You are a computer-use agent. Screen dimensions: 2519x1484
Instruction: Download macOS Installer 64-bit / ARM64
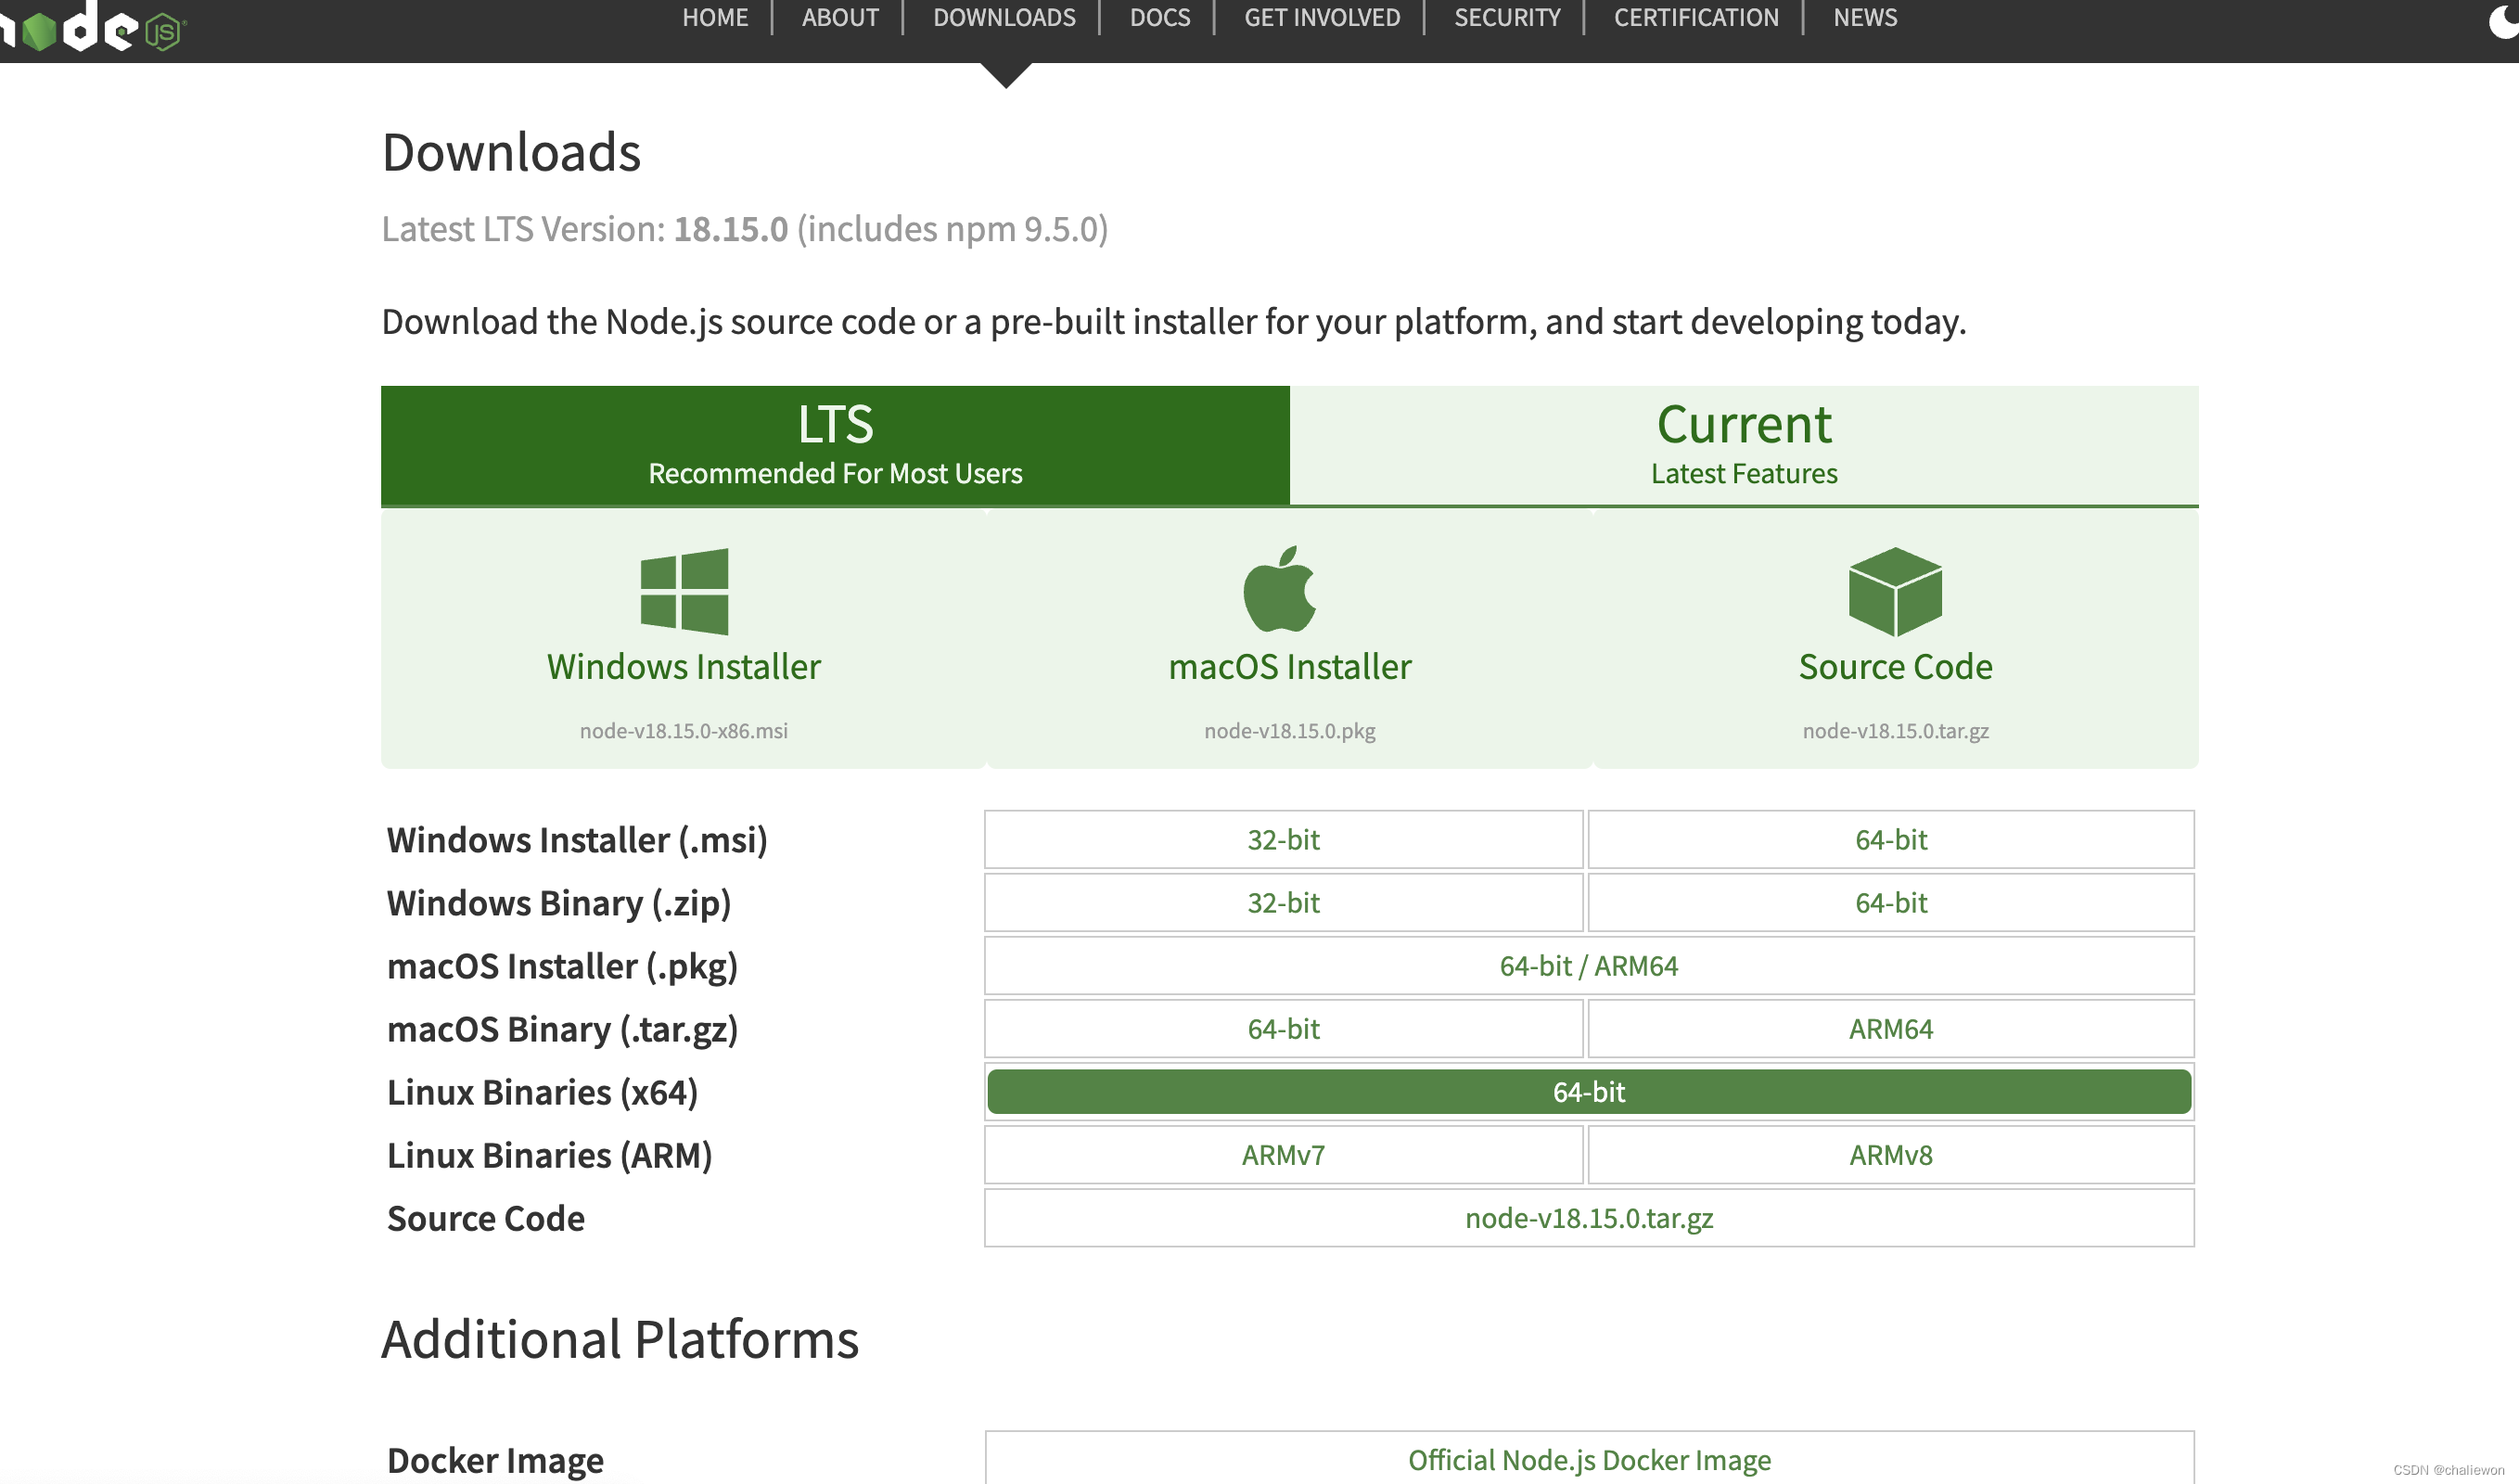coord(1588,965)
